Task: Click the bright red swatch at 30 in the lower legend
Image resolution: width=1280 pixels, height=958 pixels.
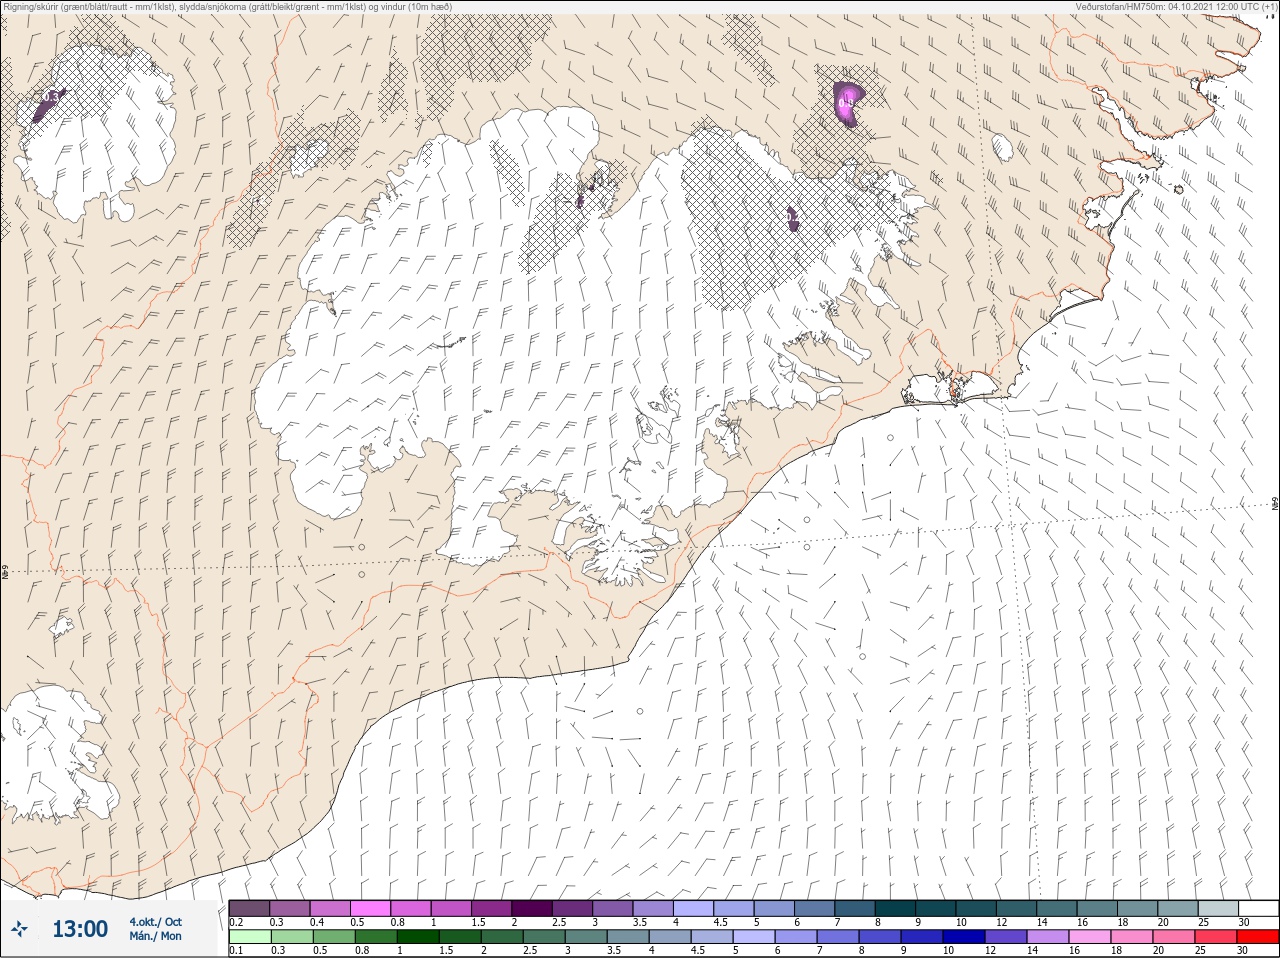Action: click(x=1258, y=937)
